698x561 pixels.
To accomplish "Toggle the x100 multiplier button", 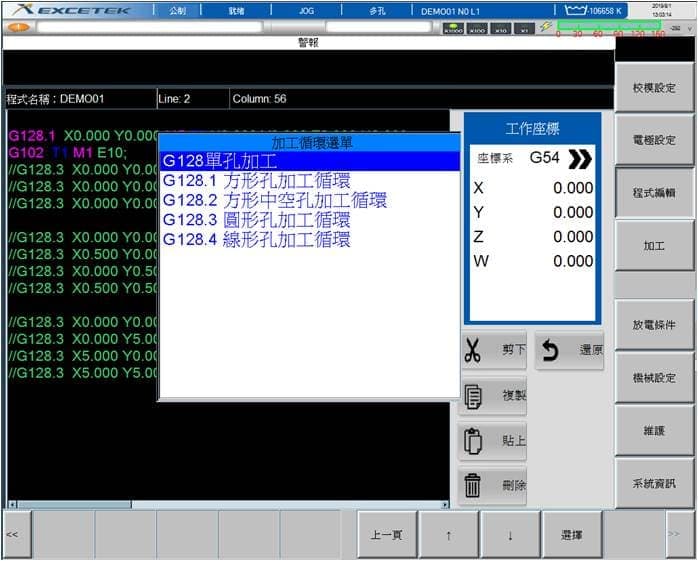I will (x=477, y=29).
